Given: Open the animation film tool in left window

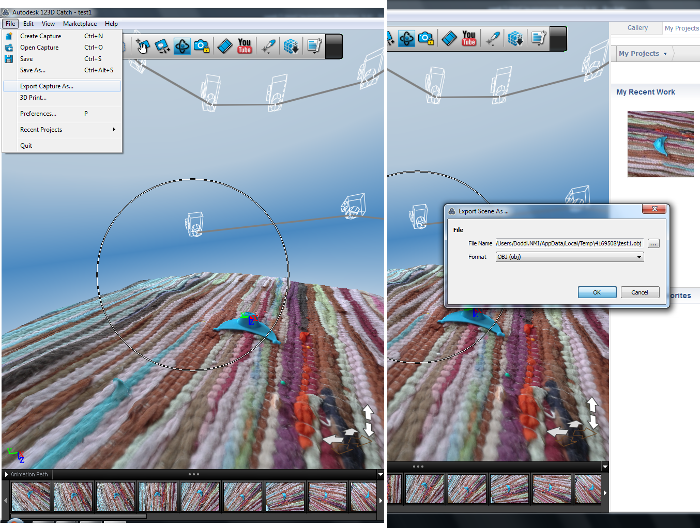Looking at the screenshot, I should (225, 46).
